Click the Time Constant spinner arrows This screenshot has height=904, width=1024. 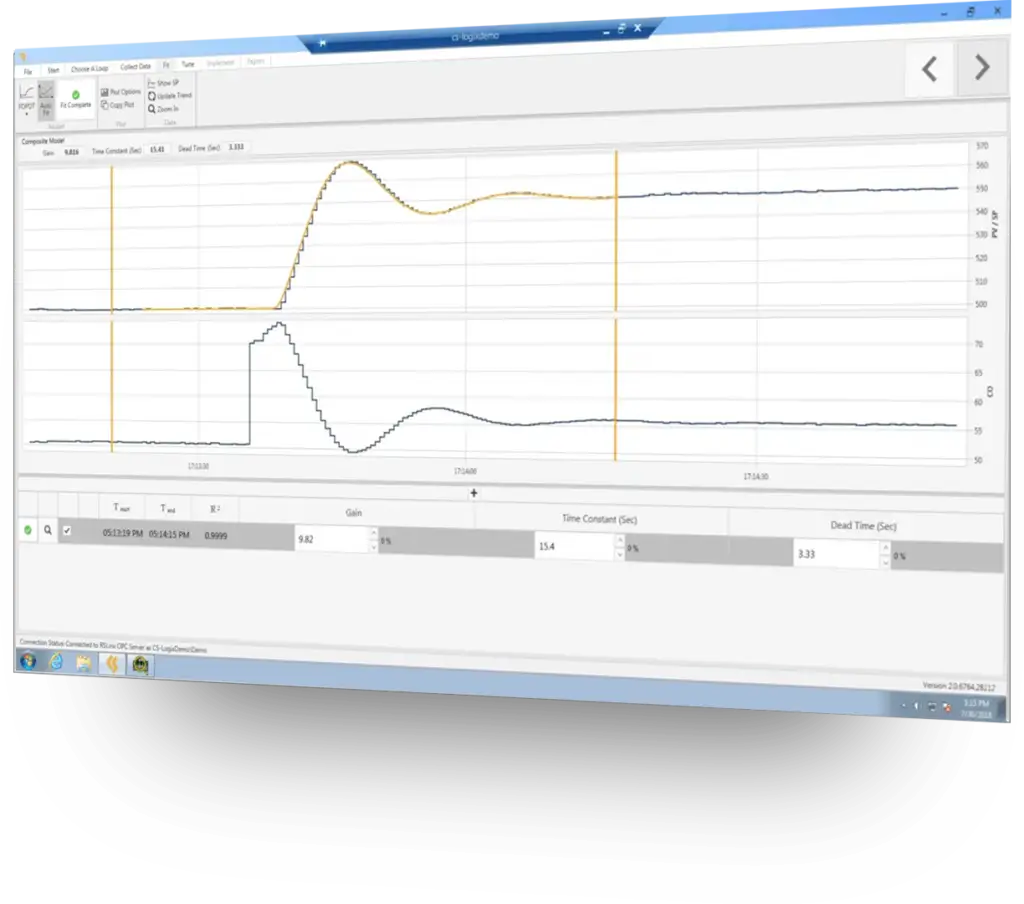tap(620, 547)
